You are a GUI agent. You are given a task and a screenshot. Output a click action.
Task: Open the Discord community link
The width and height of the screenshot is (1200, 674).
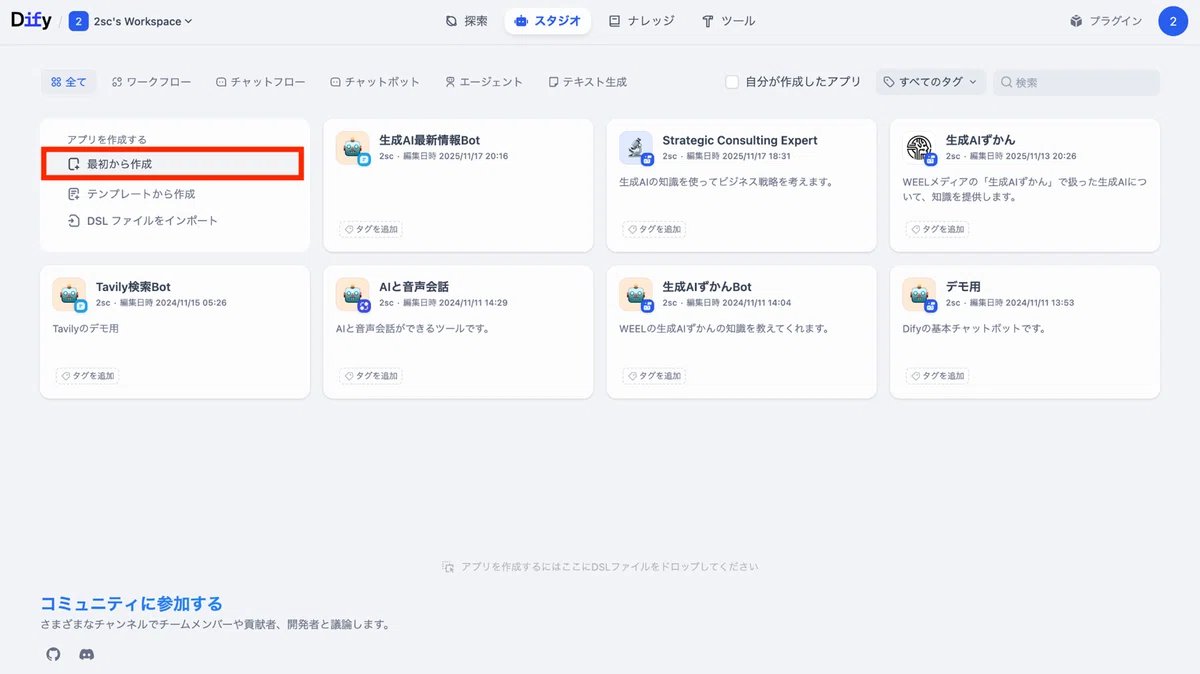pos(87,654)
